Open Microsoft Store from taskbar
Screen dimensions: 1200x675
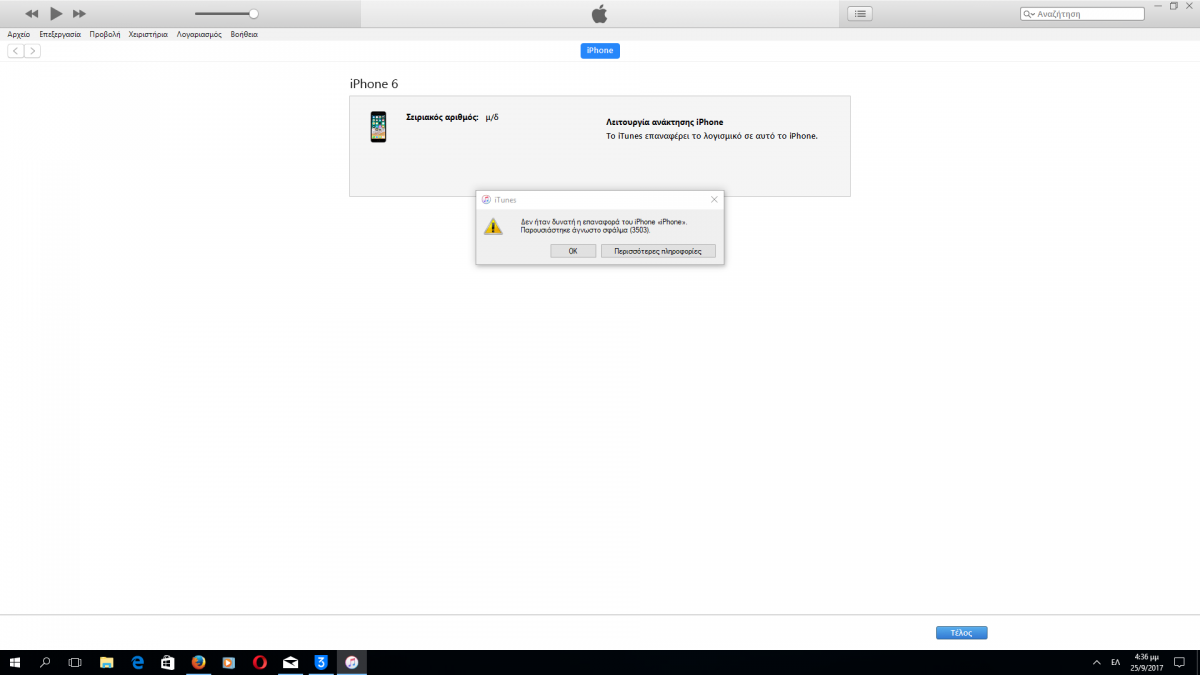(x=167, y=662)
